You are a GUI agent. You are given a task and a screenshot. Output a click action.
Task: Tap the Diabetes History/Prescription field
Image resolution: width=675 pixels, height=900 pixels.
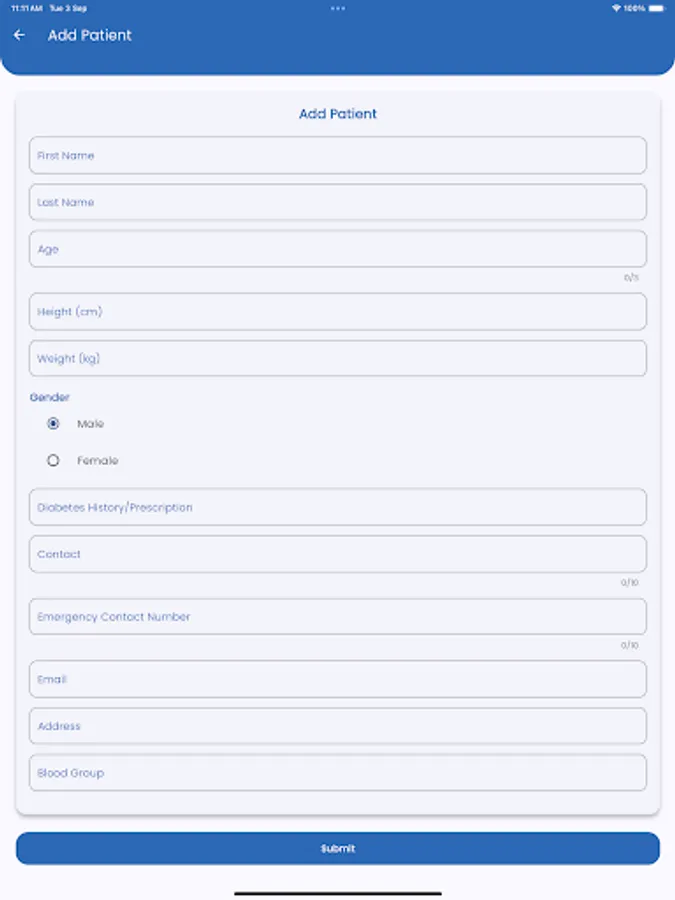(337, 507)
